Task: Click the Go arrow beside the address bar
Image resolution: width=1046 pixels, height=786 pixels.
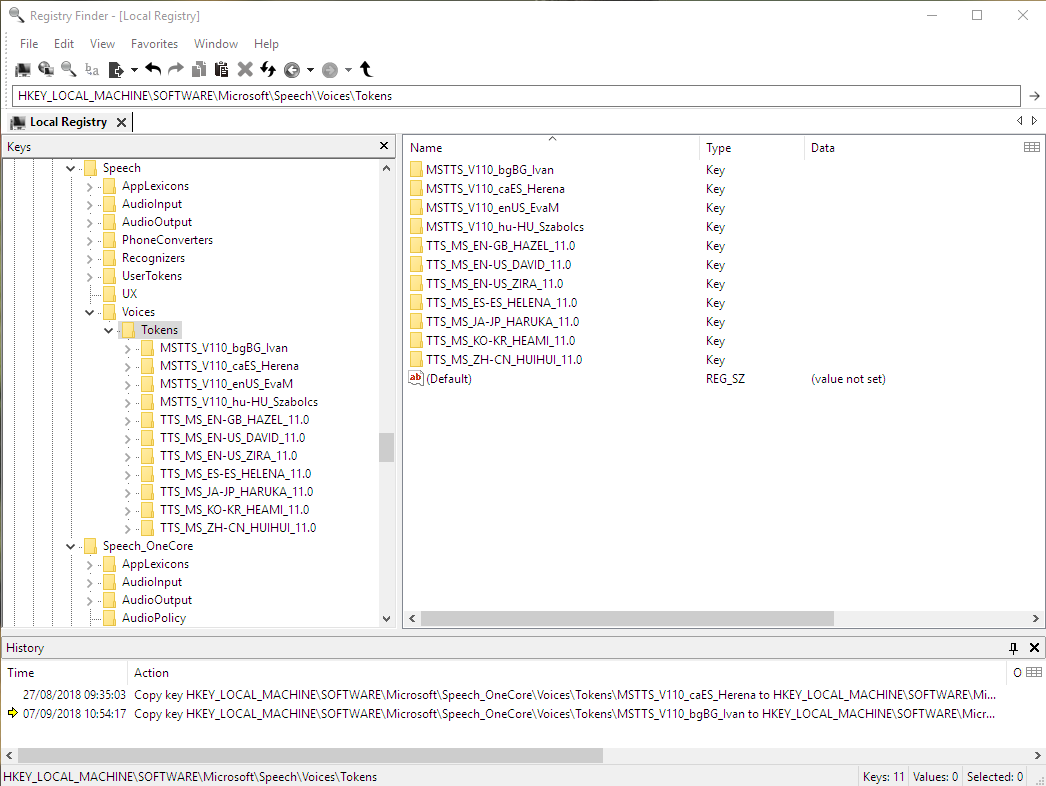Action: coord(1034,96)
